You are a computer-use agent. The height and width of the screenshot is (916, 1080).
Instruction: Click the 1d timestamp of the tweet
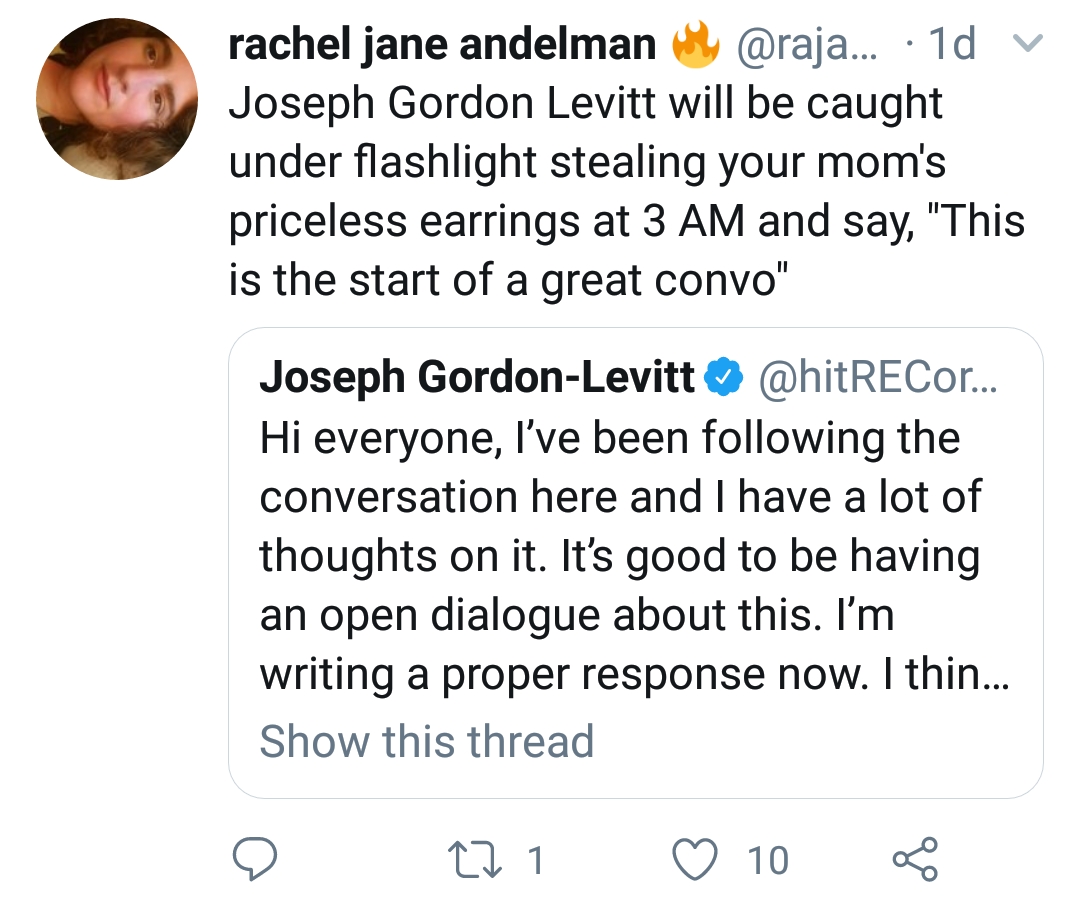tap(953, 46)
